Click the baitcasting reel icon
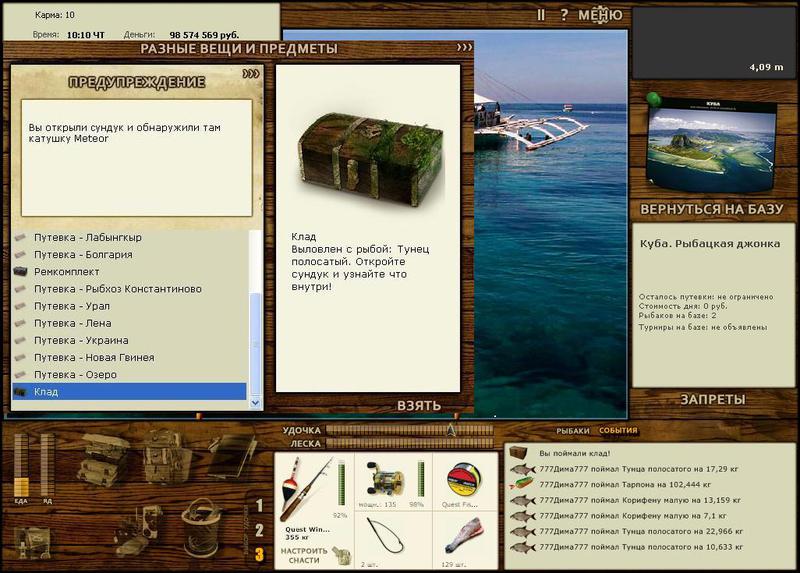The image size is (800, 573). click(x=385, y=480)
